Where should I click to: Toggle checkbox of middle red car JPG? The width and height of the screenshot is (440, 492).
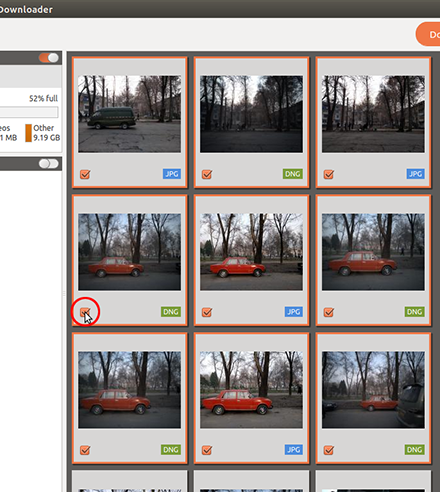pyautogui.click(x=207, y=312)
